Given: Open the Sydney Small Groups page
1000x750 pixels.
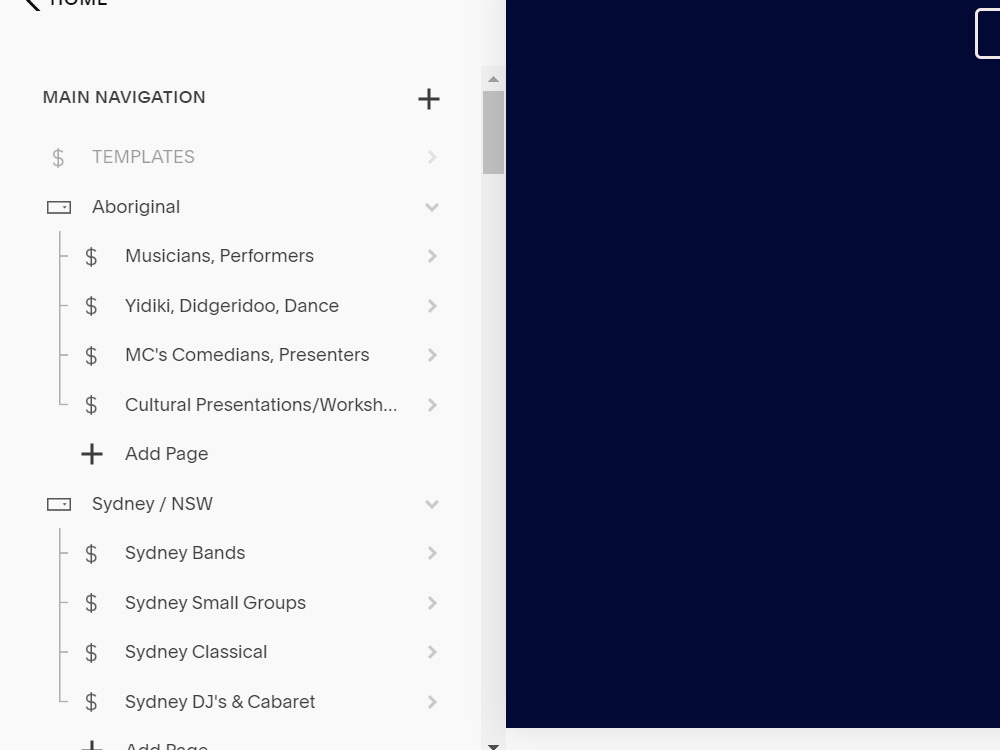Looking at the screenshot, I should tap(216, 603).
